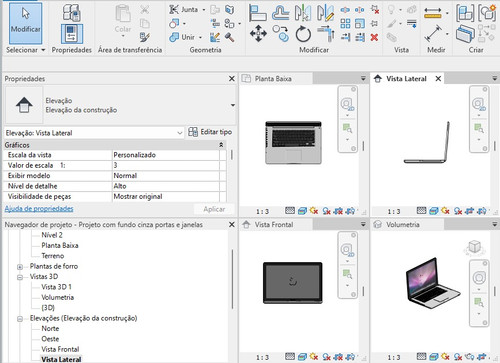The width and height of the screenshot is (500, 363).
Task: Open the Elevação type selector dropdown
Action: (232, 105)
